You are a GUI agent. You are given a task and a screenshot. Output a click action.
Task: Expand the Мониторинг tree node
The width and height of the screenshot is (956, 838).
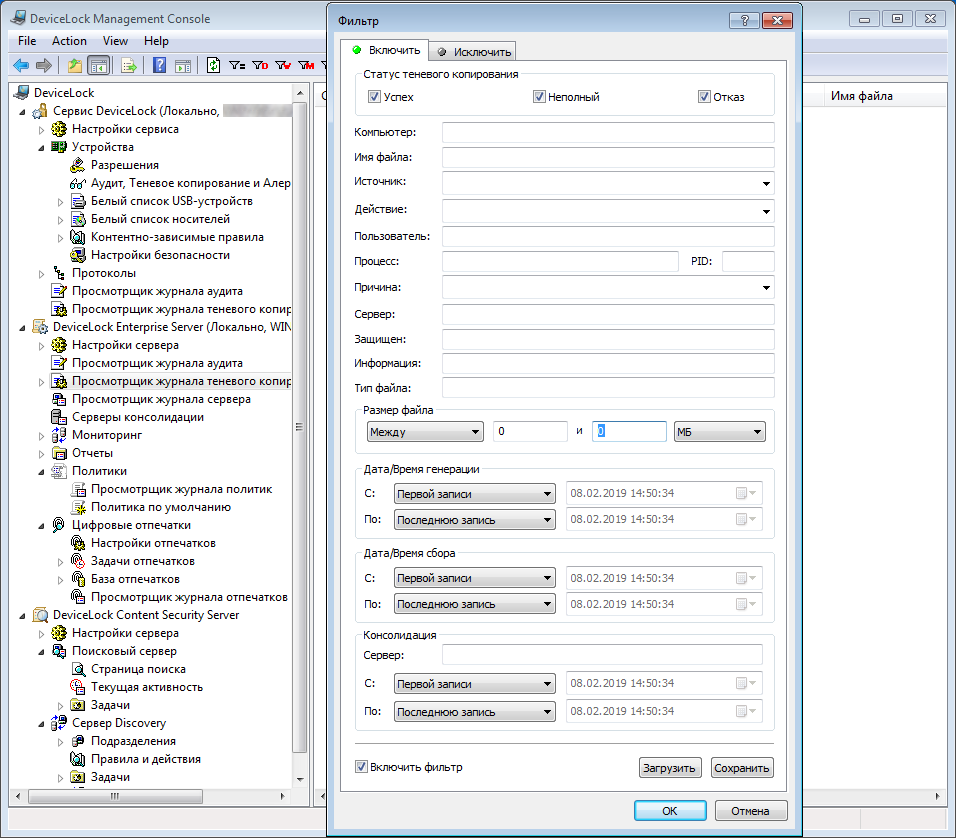click(41, 435)
